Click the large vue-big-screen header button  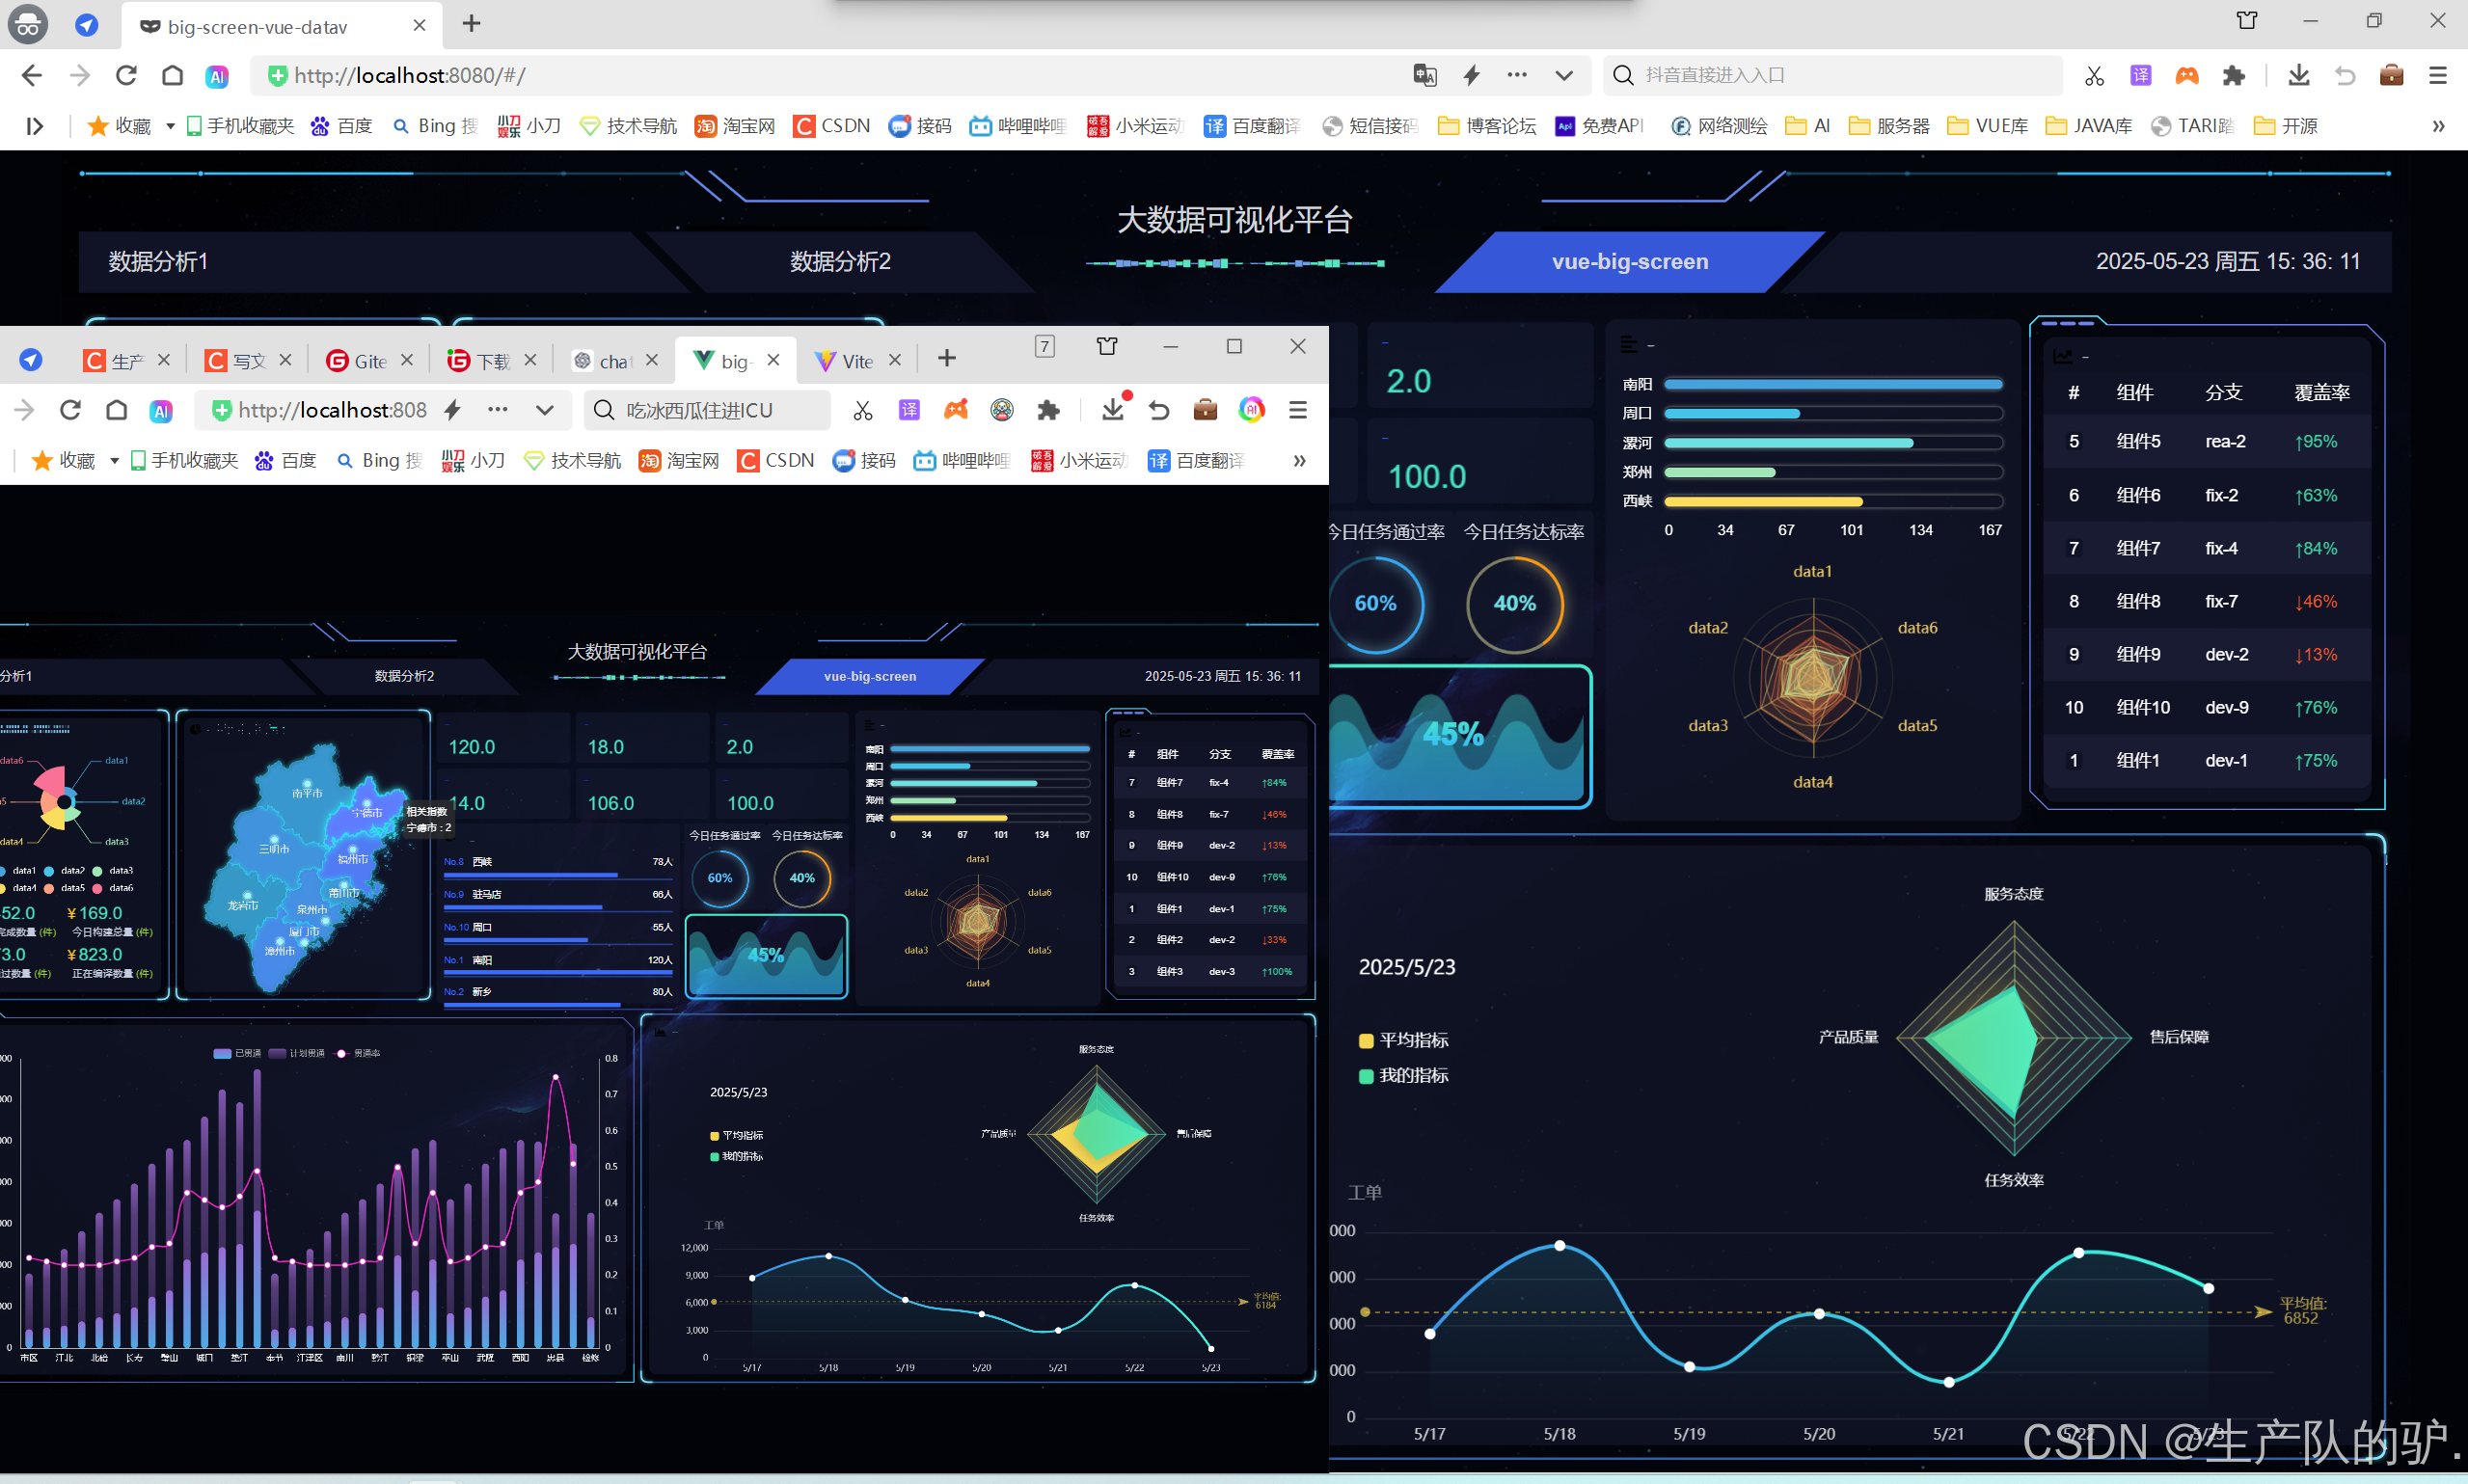(1629, 262)
